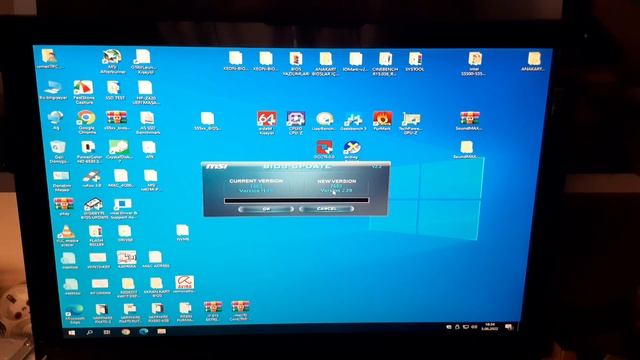The image size is (640, 360).
Task: Open the BIOS YAZILIMLARI folder icon
Action: point(296,64)
